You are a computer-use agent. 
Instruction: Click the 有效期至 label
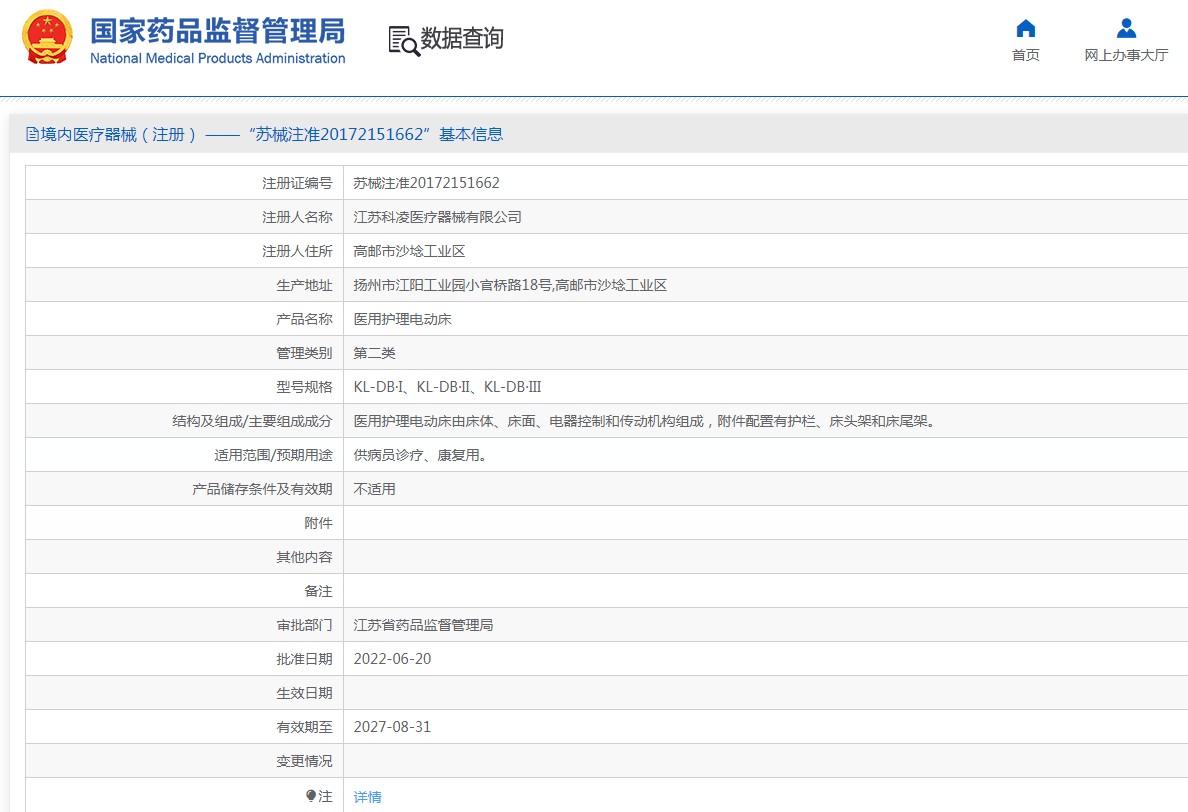tap(304, 727)
